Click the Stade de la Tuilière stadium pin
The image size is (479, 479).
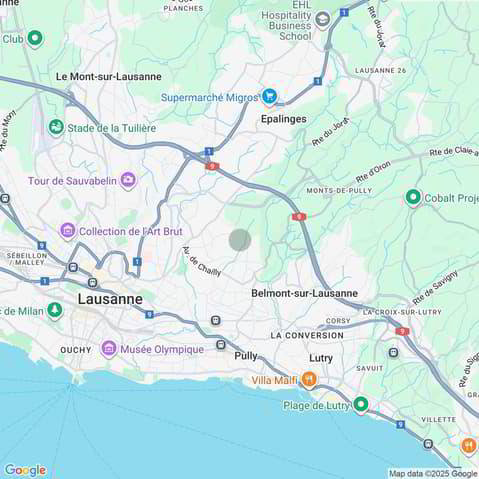pyautogui.click(x=56, y=127)
